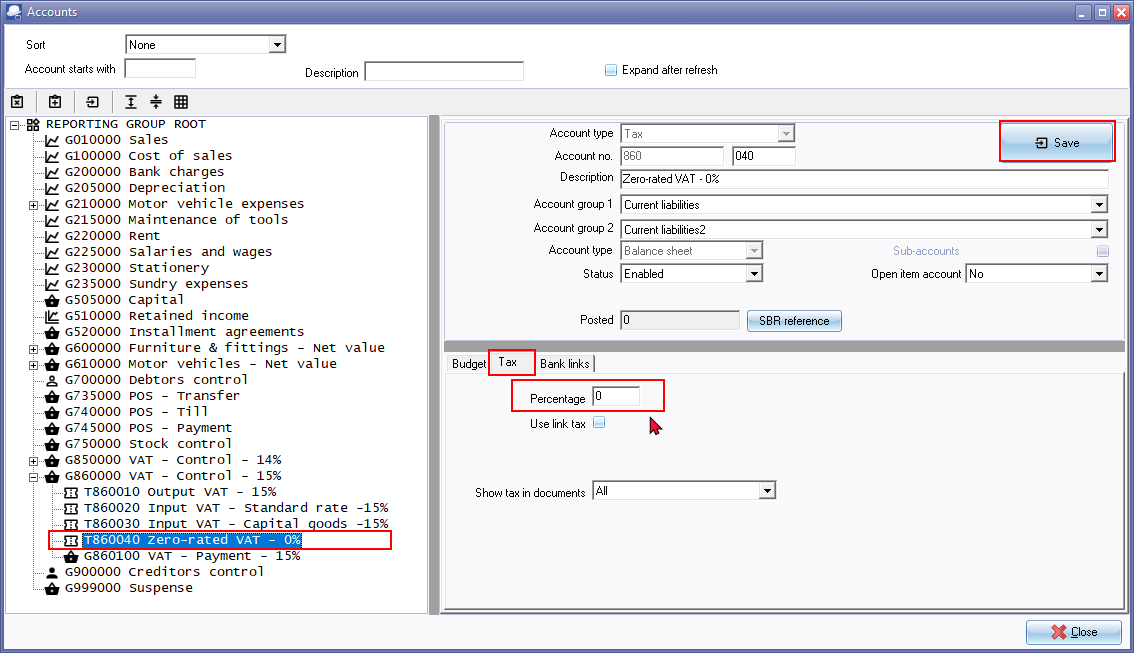Image resolution: width=1134 pixels, height=653 pixels.
Task: Expand the G210000 Motor vehicle expenses node
Action: click(x=33, y=204)
